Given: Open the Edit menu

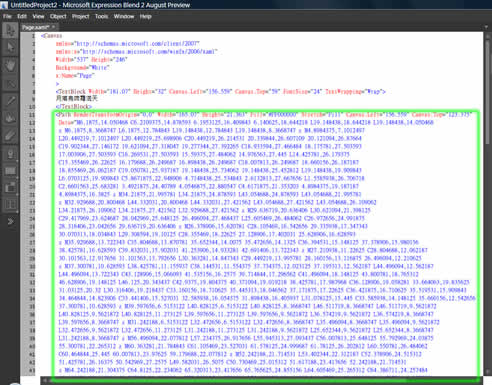Looking at the screenshot, I should tap(22, 16).
